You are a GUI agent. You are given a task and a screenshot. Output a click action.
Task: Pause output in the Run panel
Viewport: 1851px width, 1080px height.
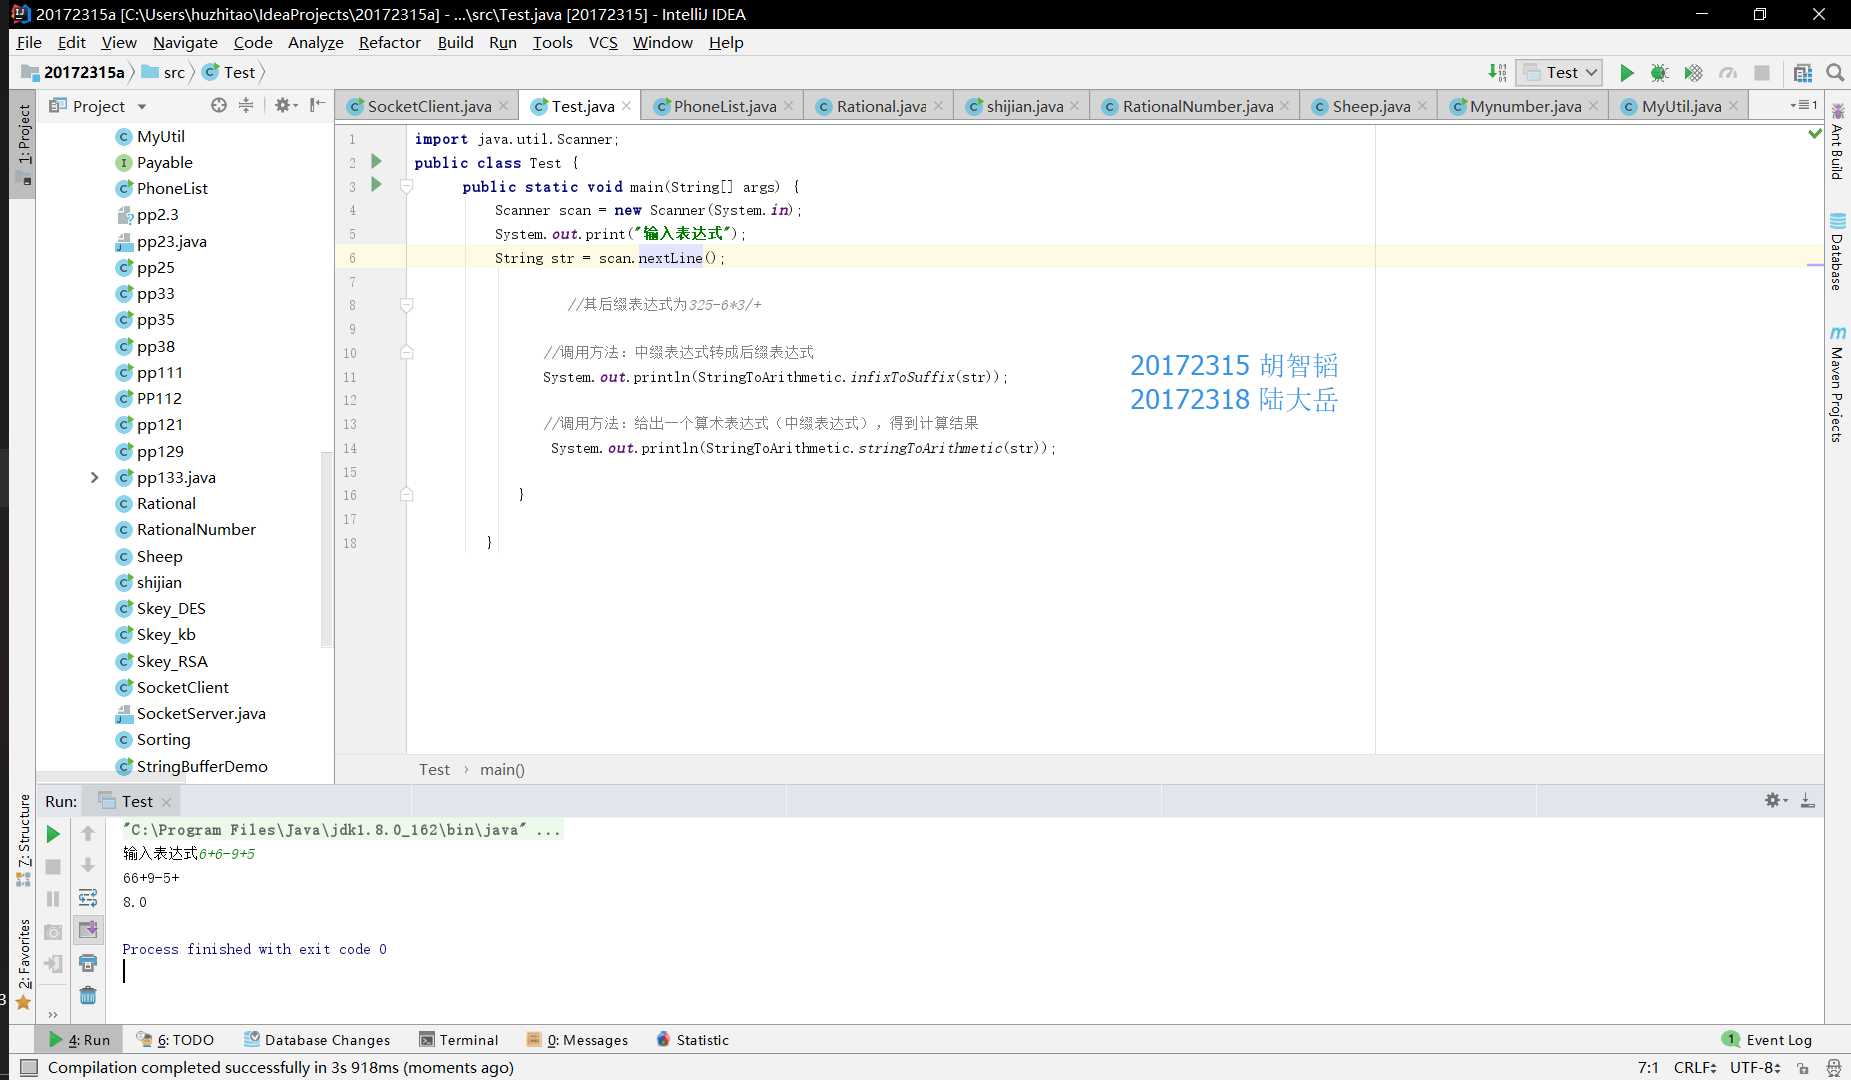[x=53, y=899]
